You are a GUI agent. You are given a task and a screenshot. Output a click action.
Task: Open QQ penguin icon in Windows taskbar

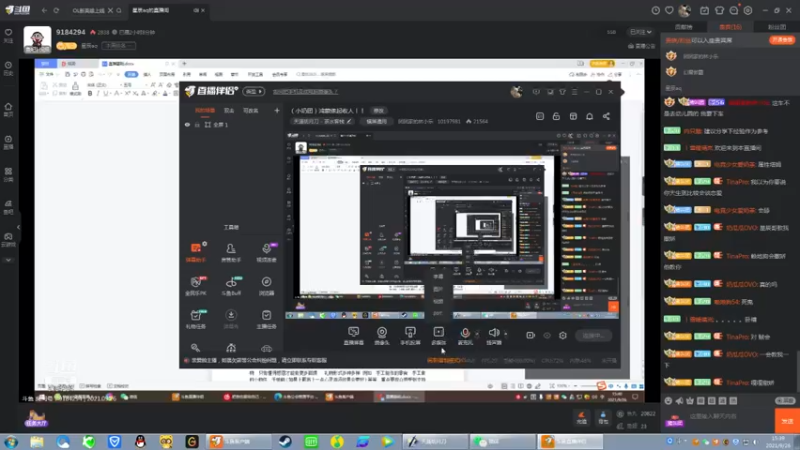click(x=140, y=441)
